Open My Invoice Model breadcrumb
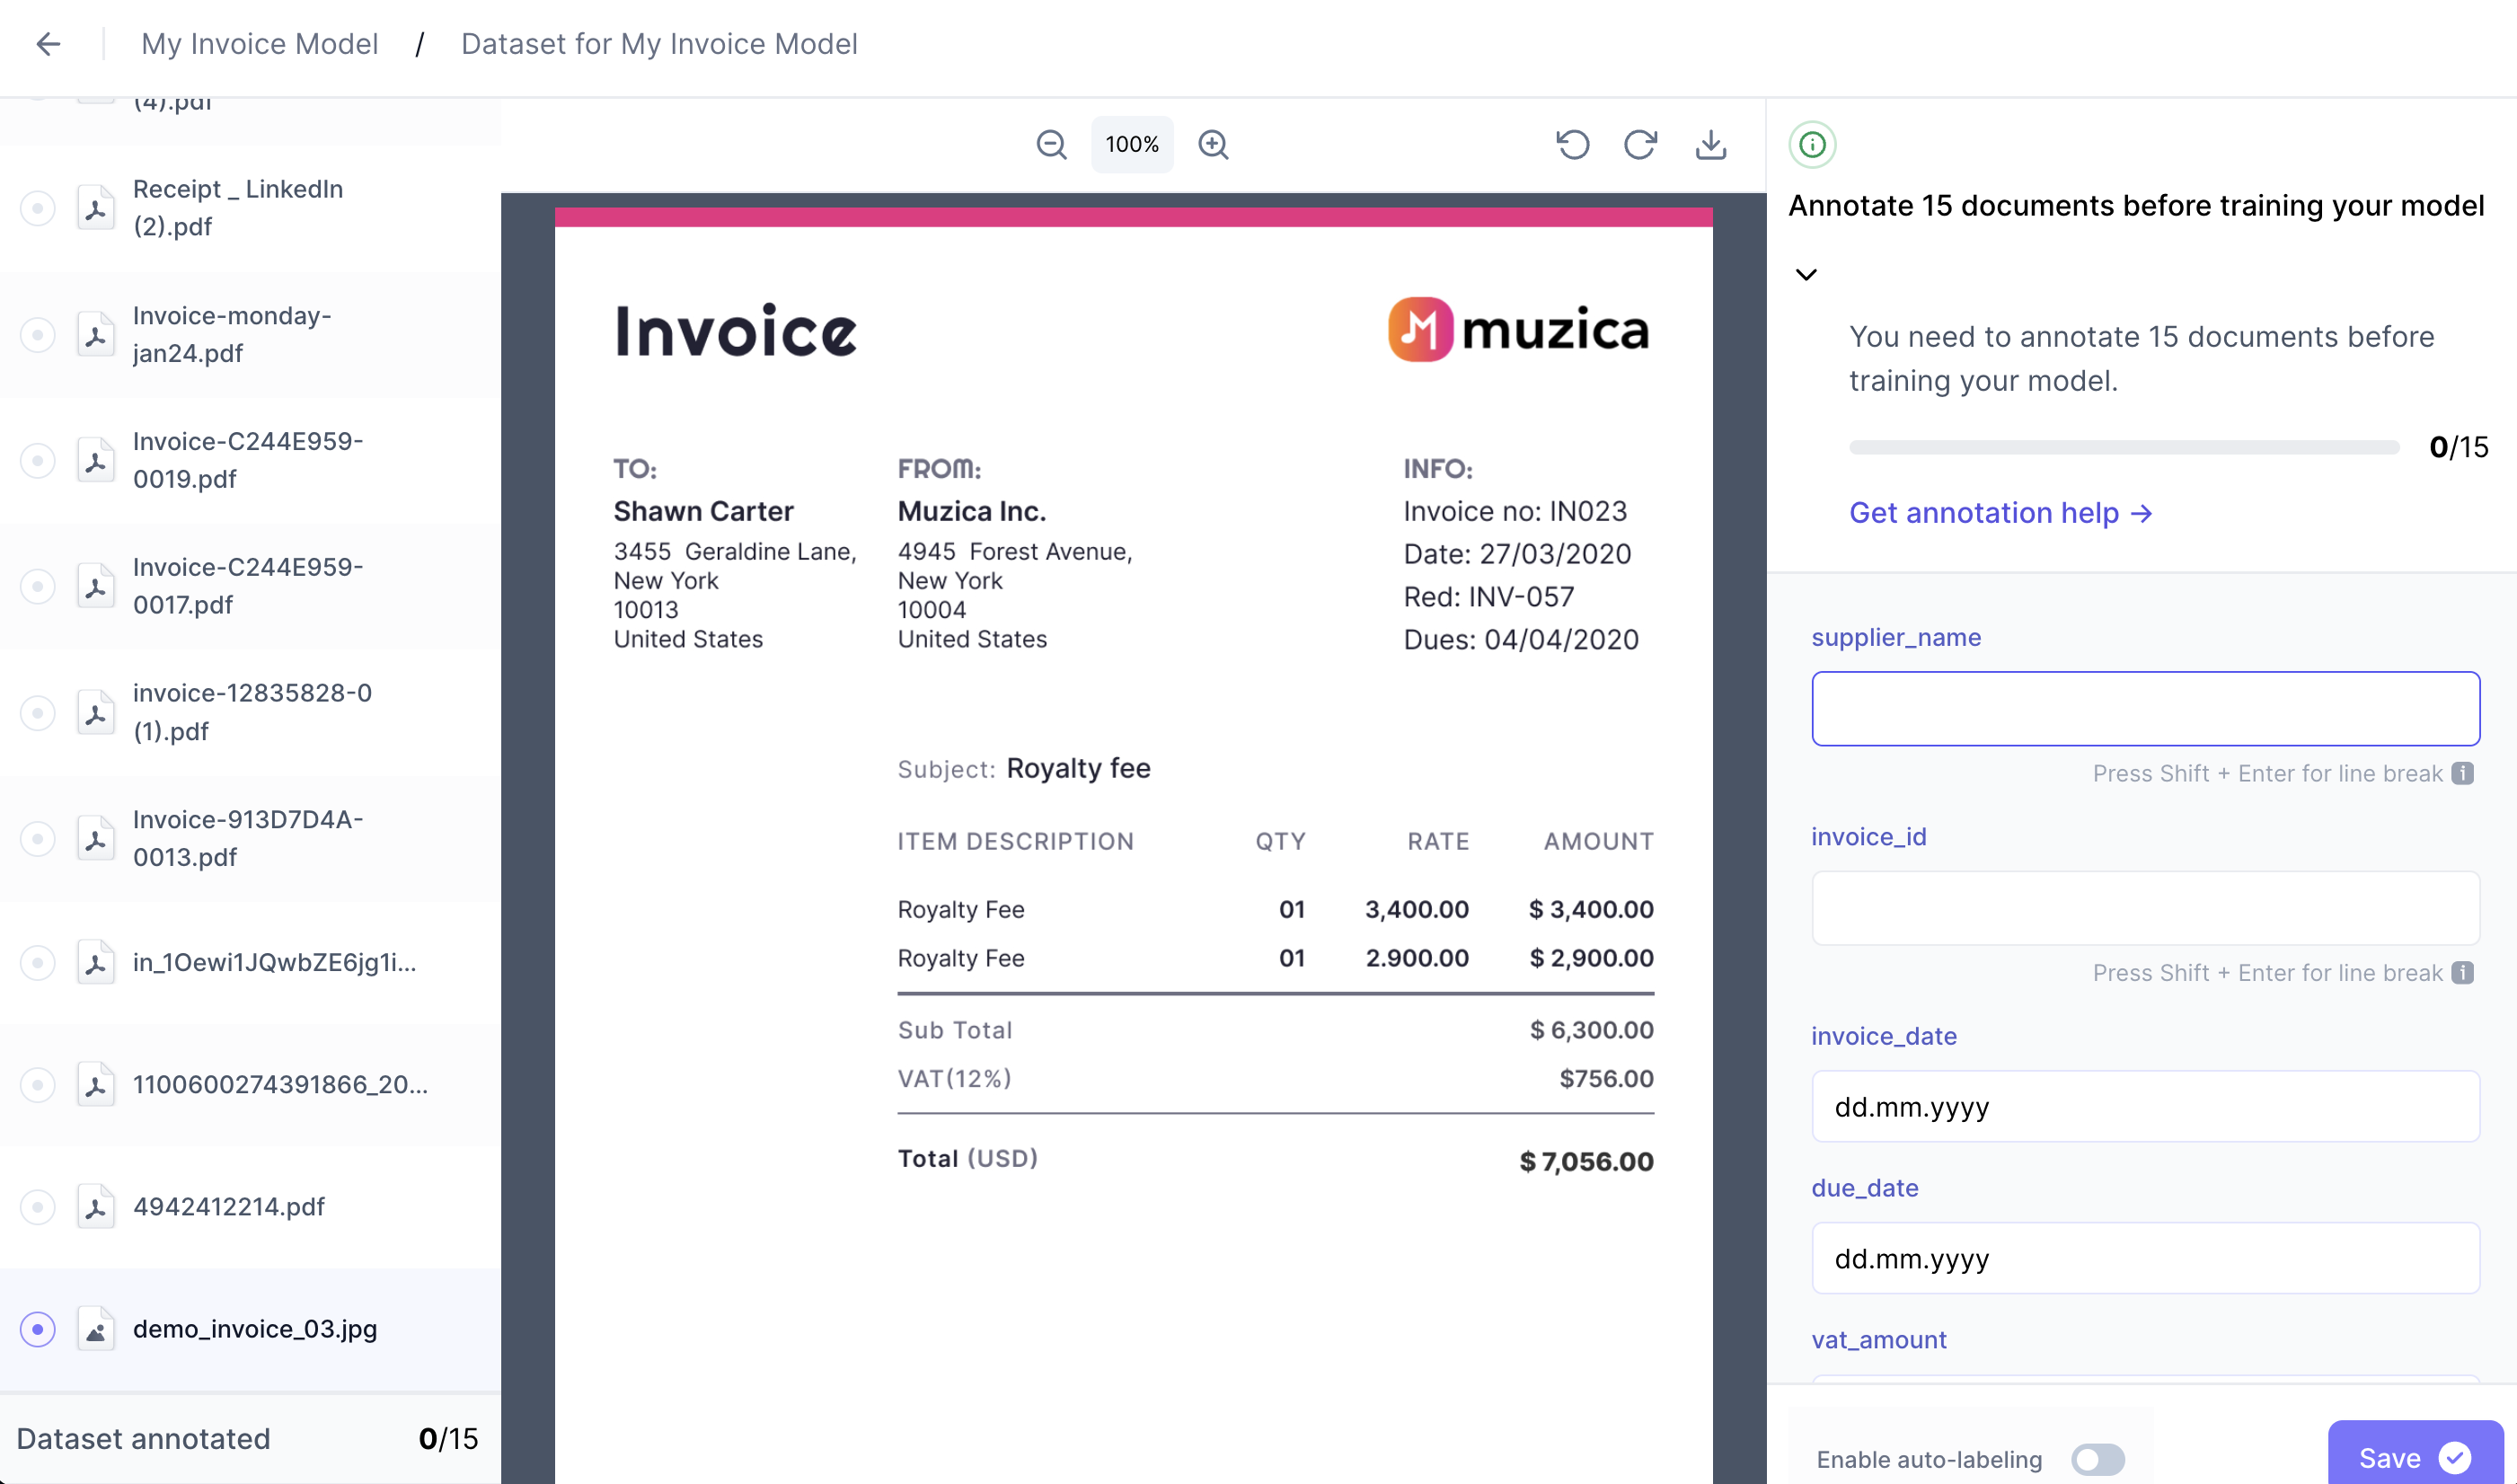 [260, 43]
